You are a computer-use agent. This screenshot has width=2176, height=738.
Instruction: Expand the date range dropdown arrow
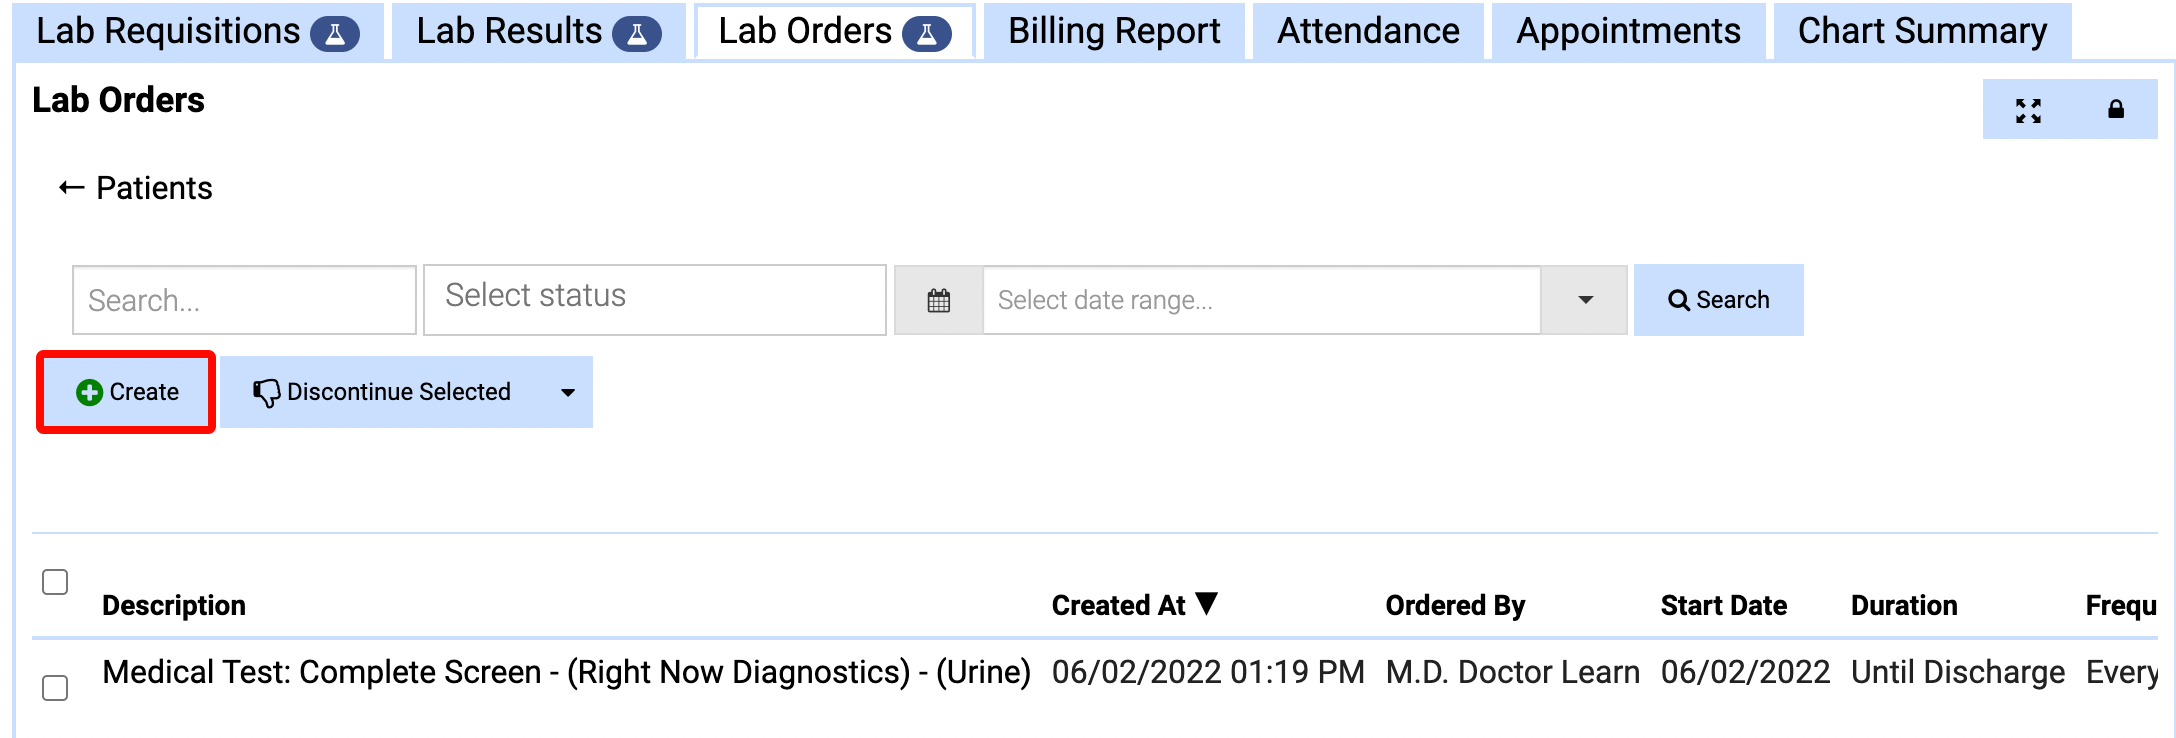point(1585,300)
